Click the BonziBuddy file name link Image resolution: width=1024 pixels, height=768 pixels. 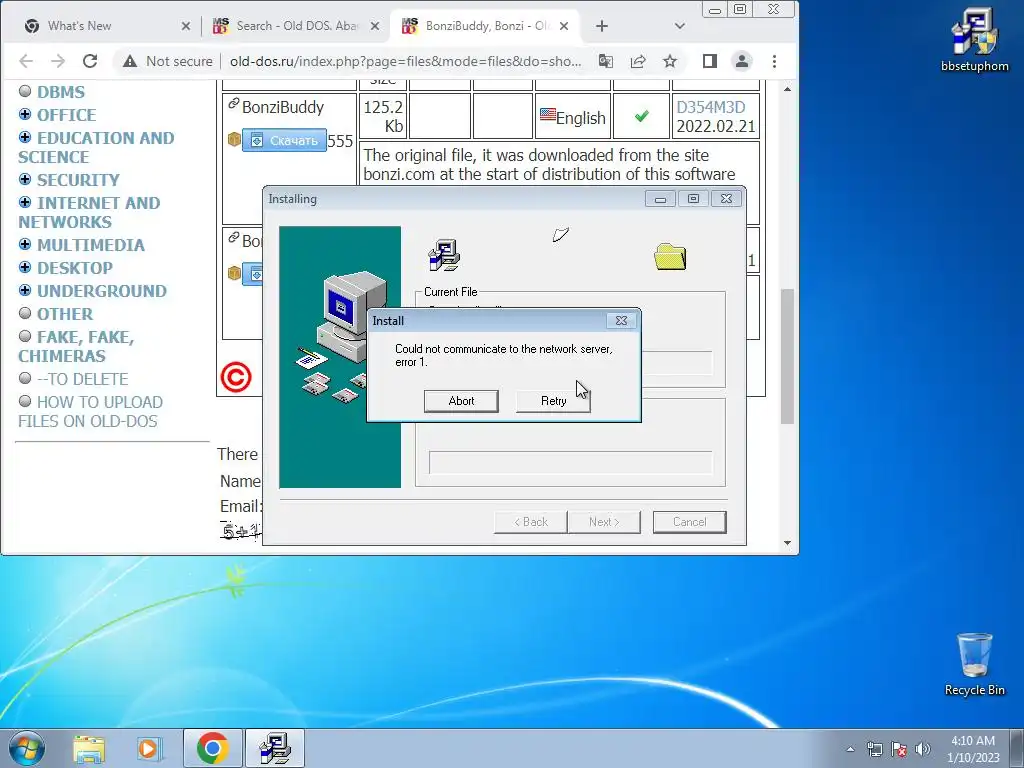tap(283, 107)
